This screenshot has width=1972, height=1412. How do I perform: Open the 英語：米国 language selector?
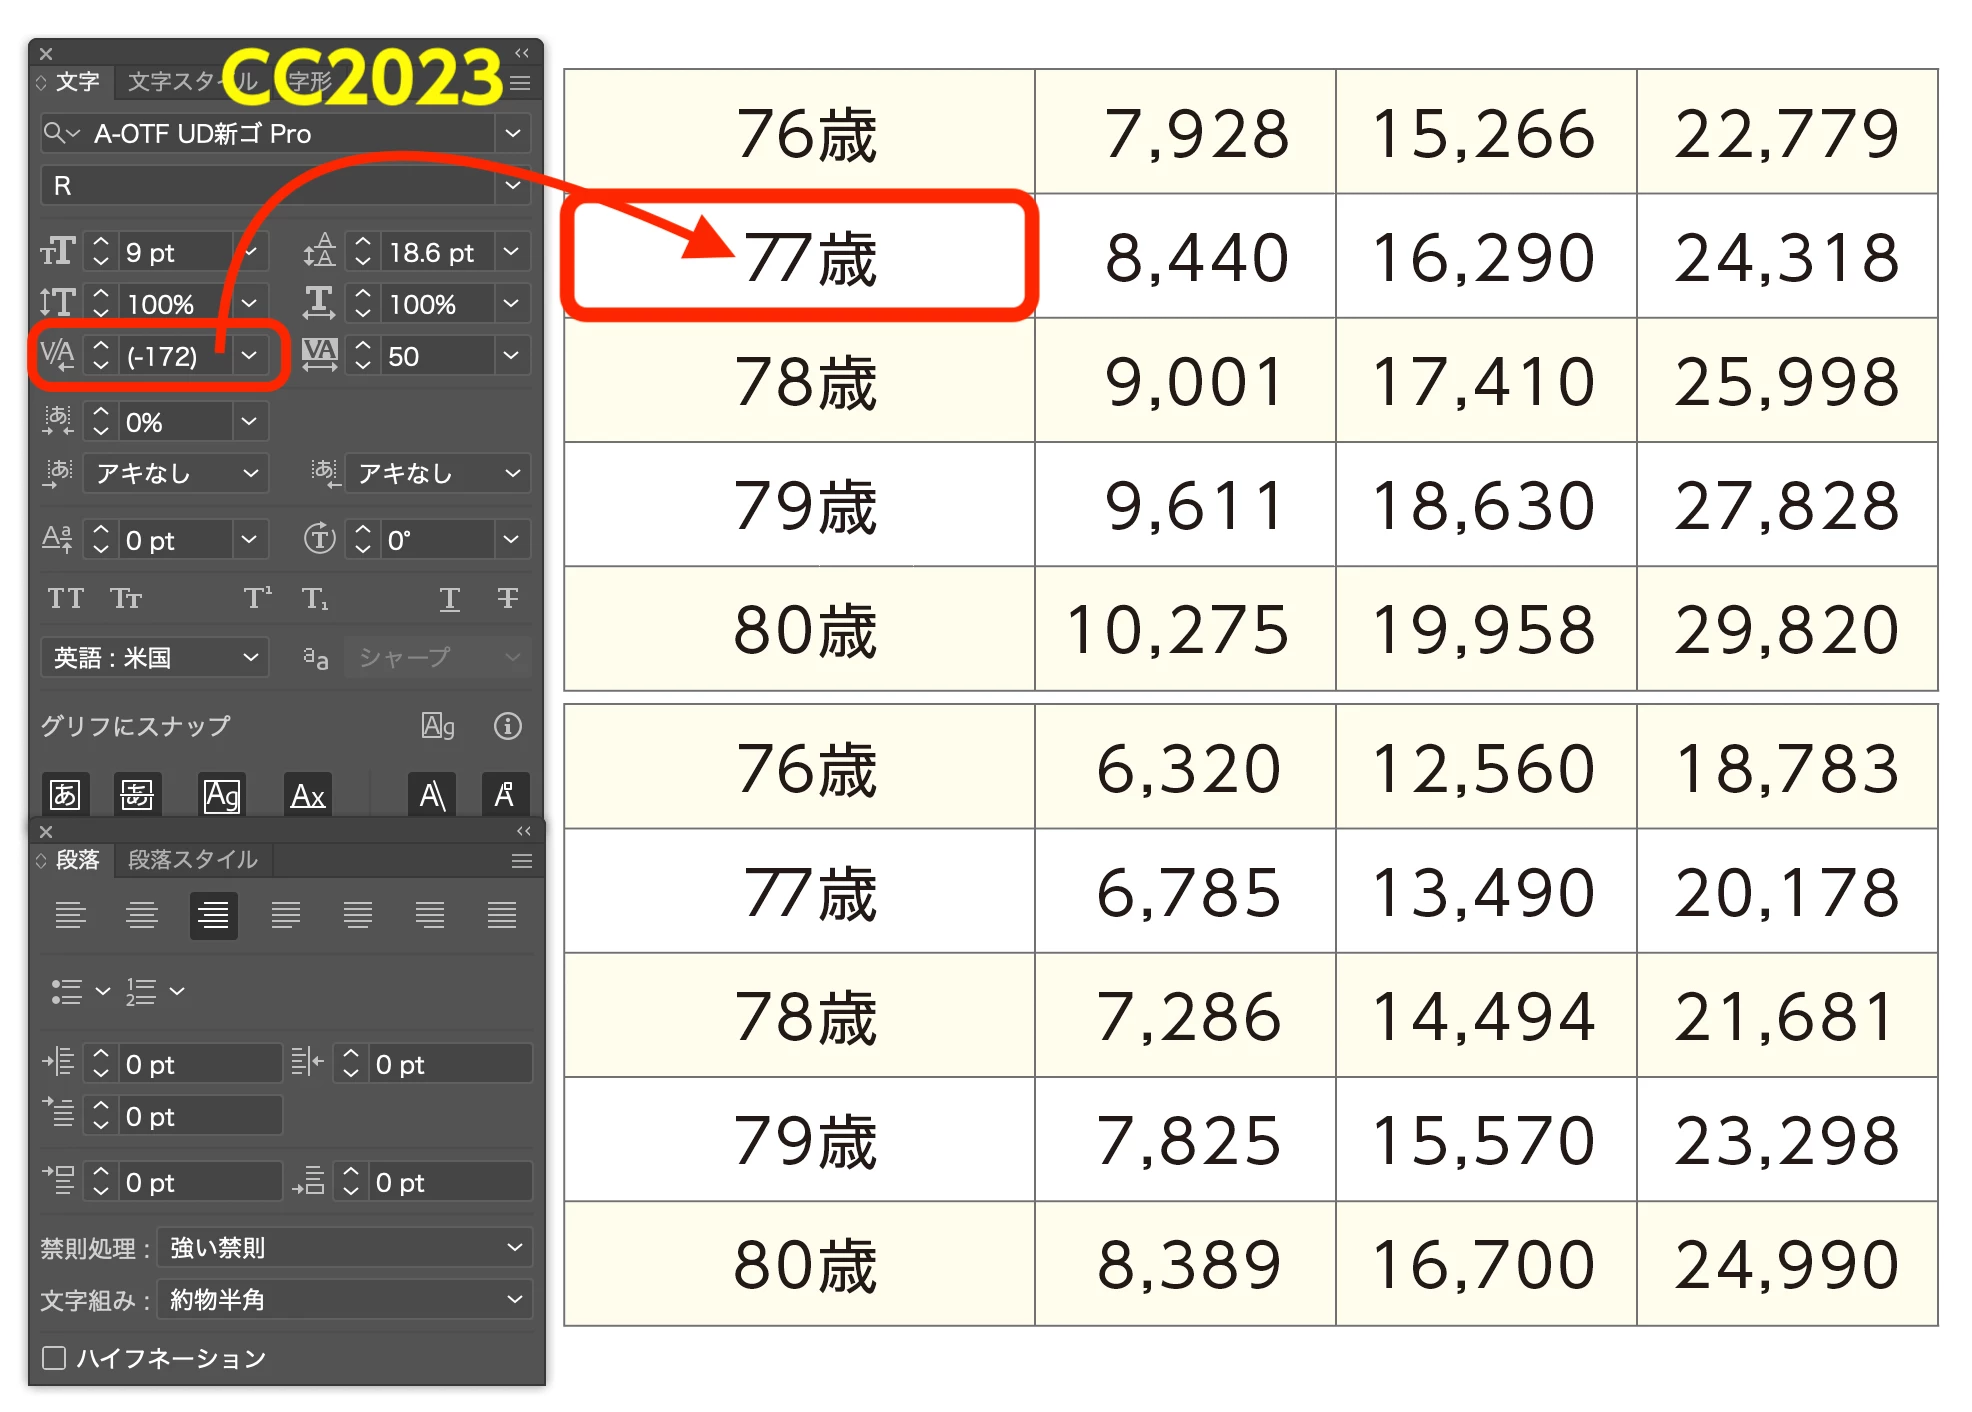tap(155, 657)
